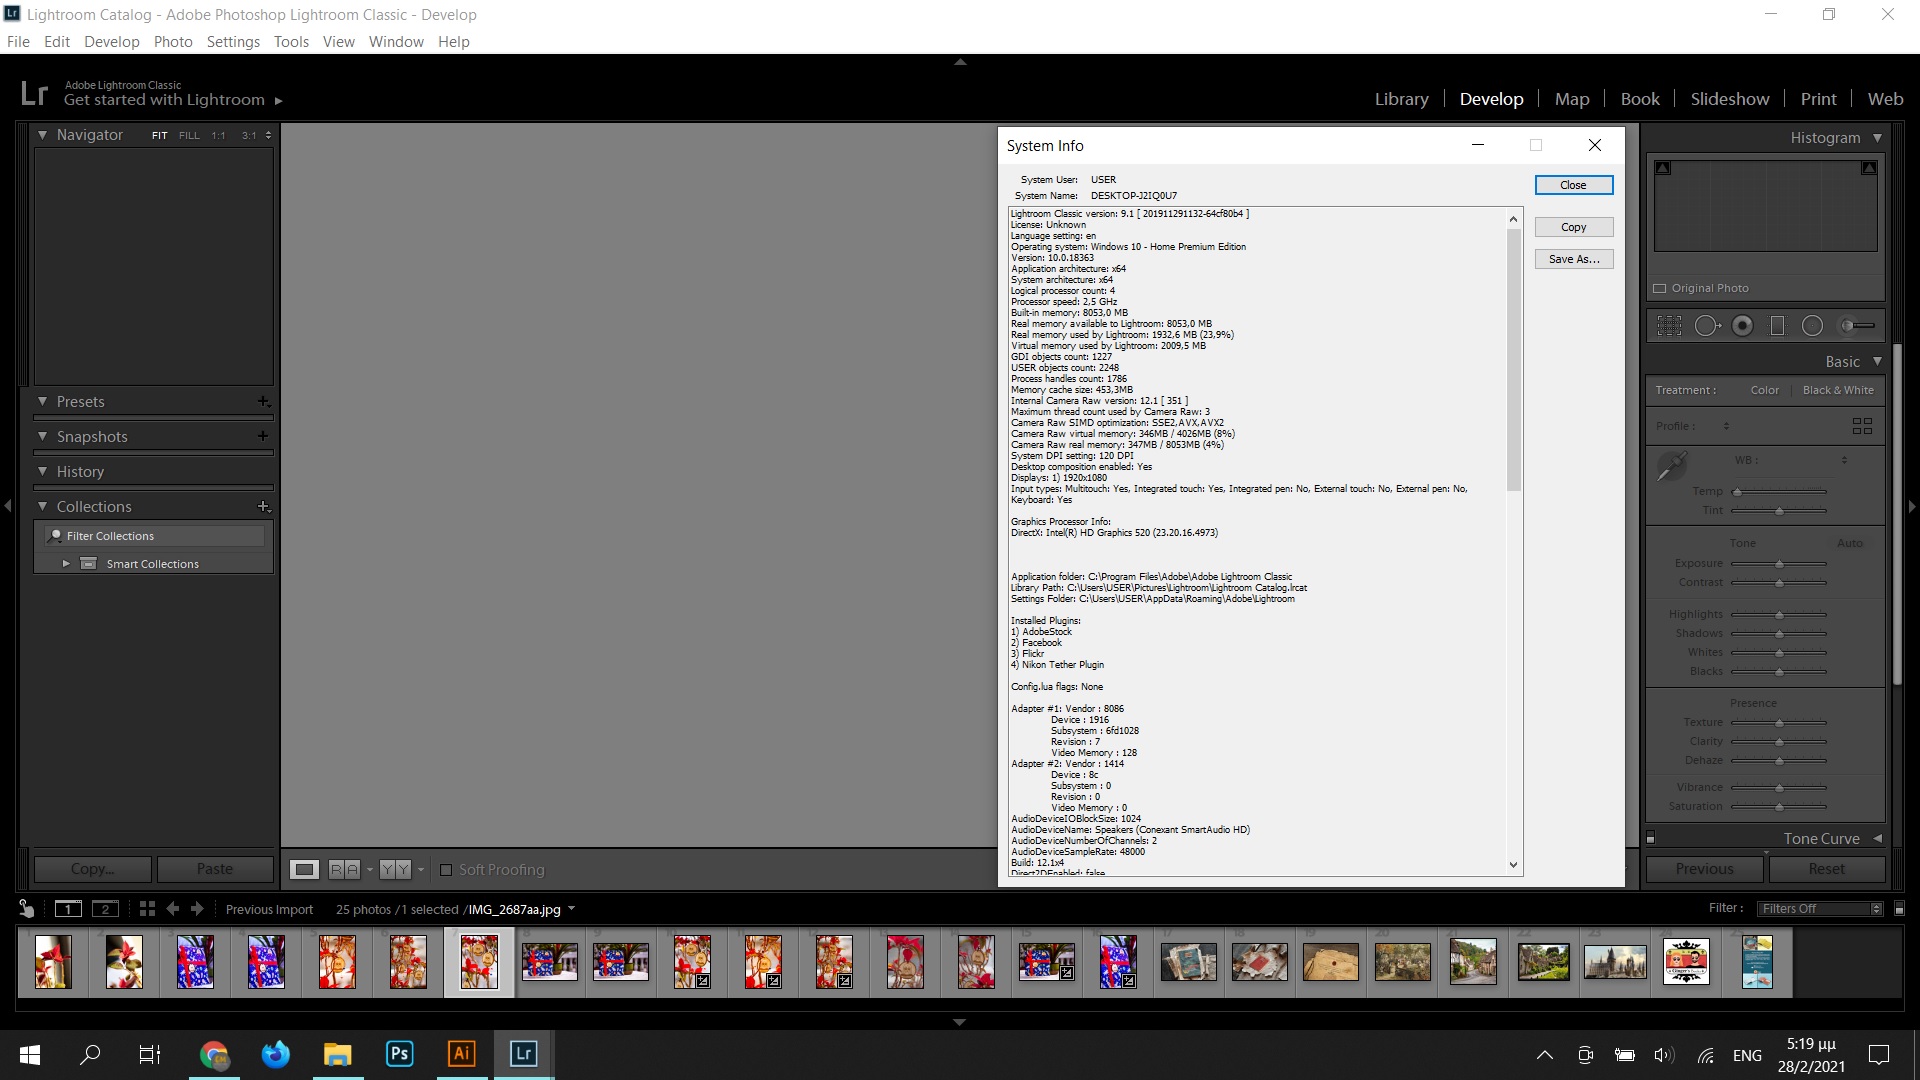The height and width of the screenshot is (1080, 1920).
Task: Toggle the Original Photo checkbox
Action: (1660, 288)
